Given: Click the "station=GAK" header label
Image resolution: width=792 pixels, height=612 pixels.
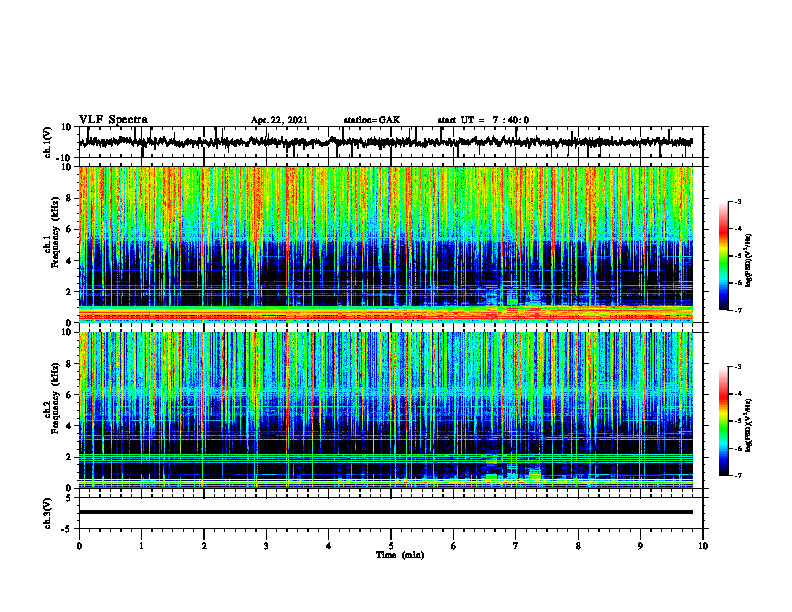Looking at the screenshot, I should coord(372,120).
